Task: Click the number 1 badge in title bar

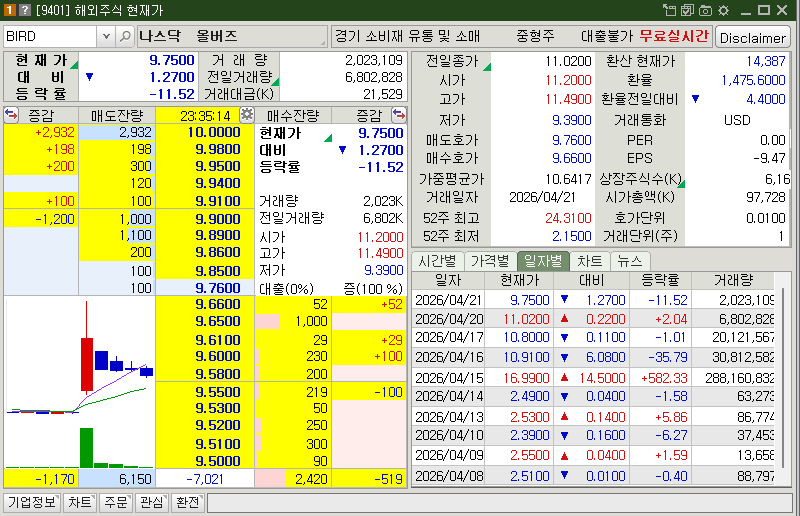Action: point(9,10)
